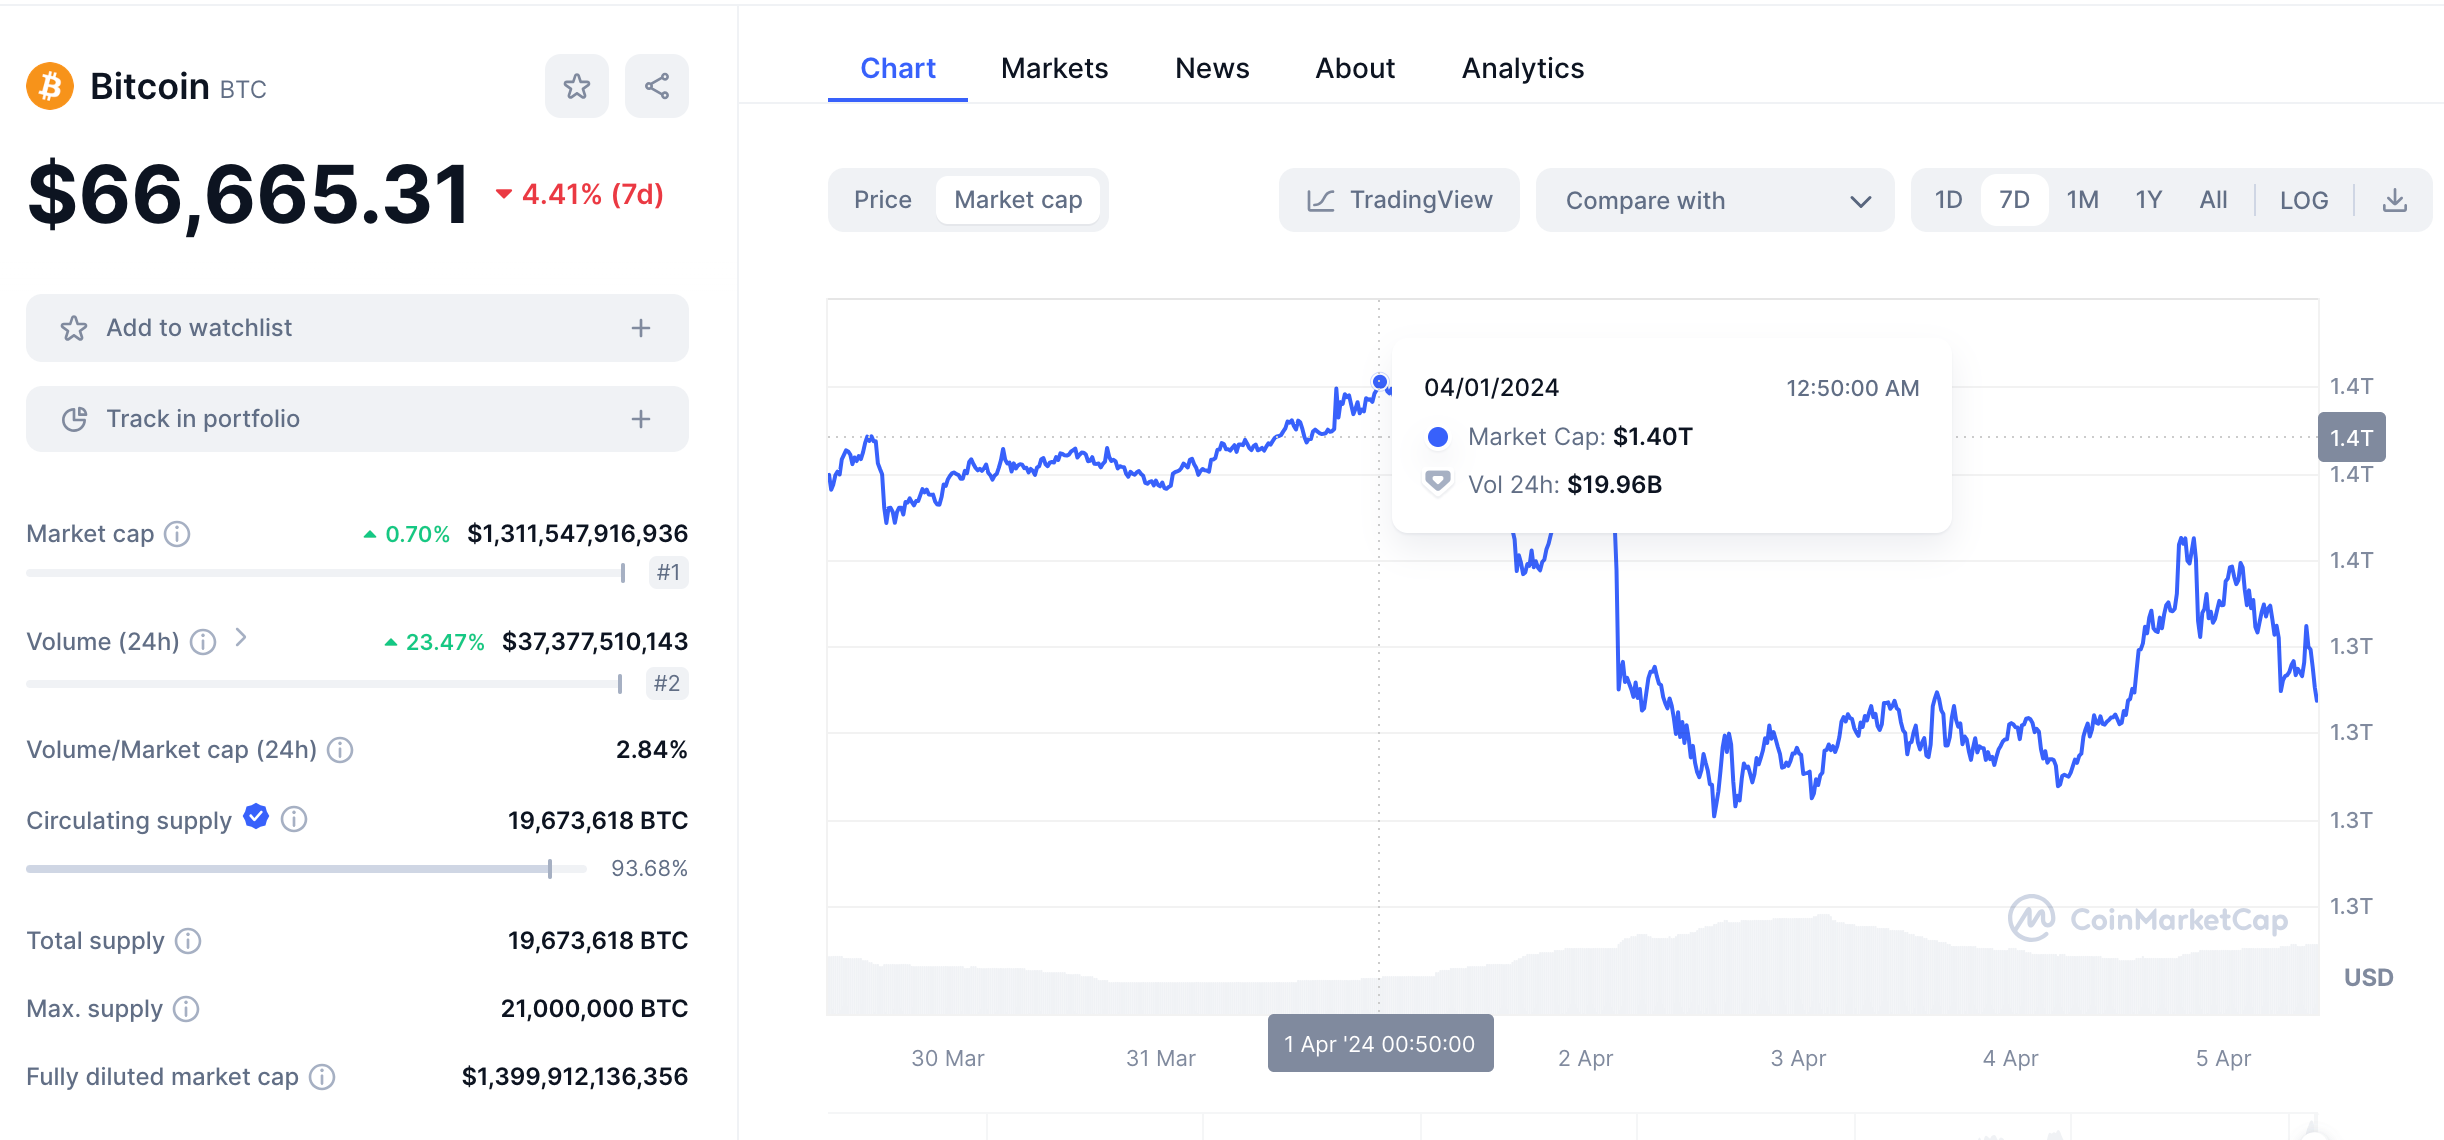The width and height of the screenshot is (2444, 1140).
Task: Open the TradingView chart view
Action: [1398, 199]
